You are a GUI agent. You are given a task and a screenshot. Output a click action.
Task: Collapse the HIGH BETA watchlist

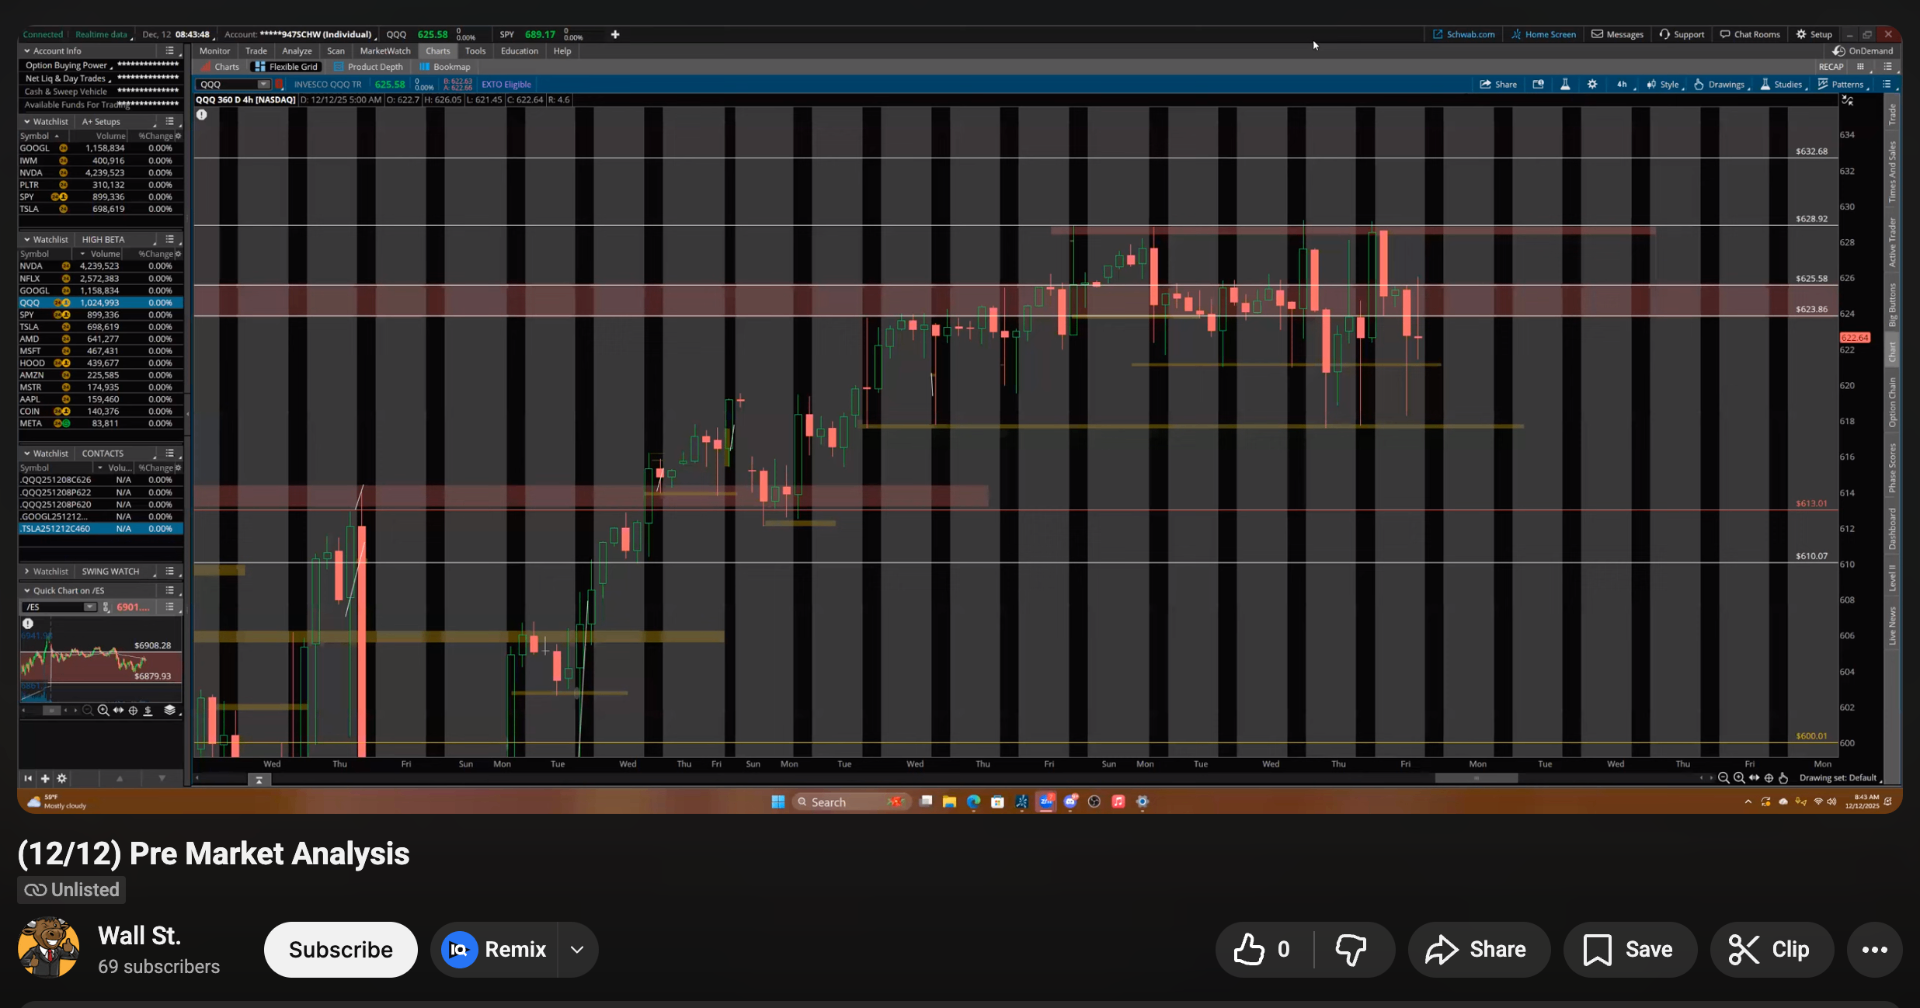click(27, 240)
